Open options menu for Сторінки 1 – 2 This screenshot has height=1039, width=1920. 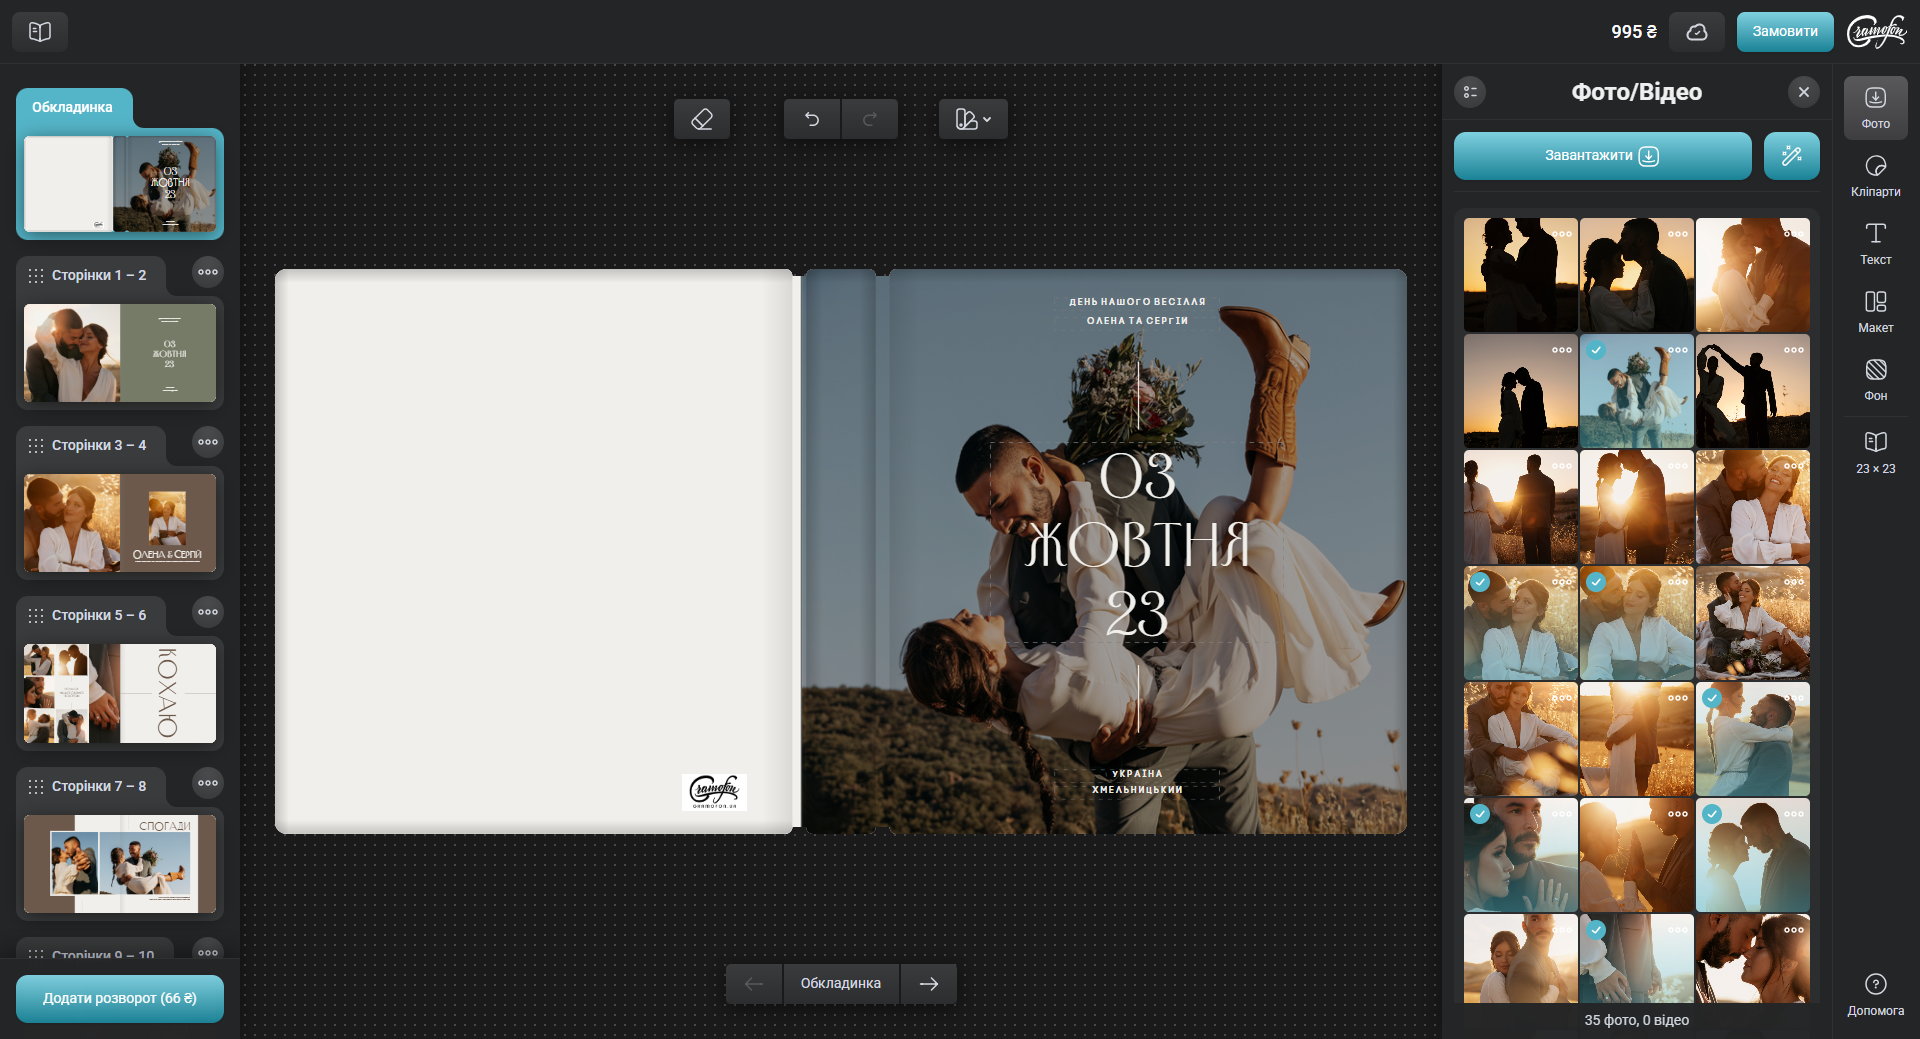[208, 273]
